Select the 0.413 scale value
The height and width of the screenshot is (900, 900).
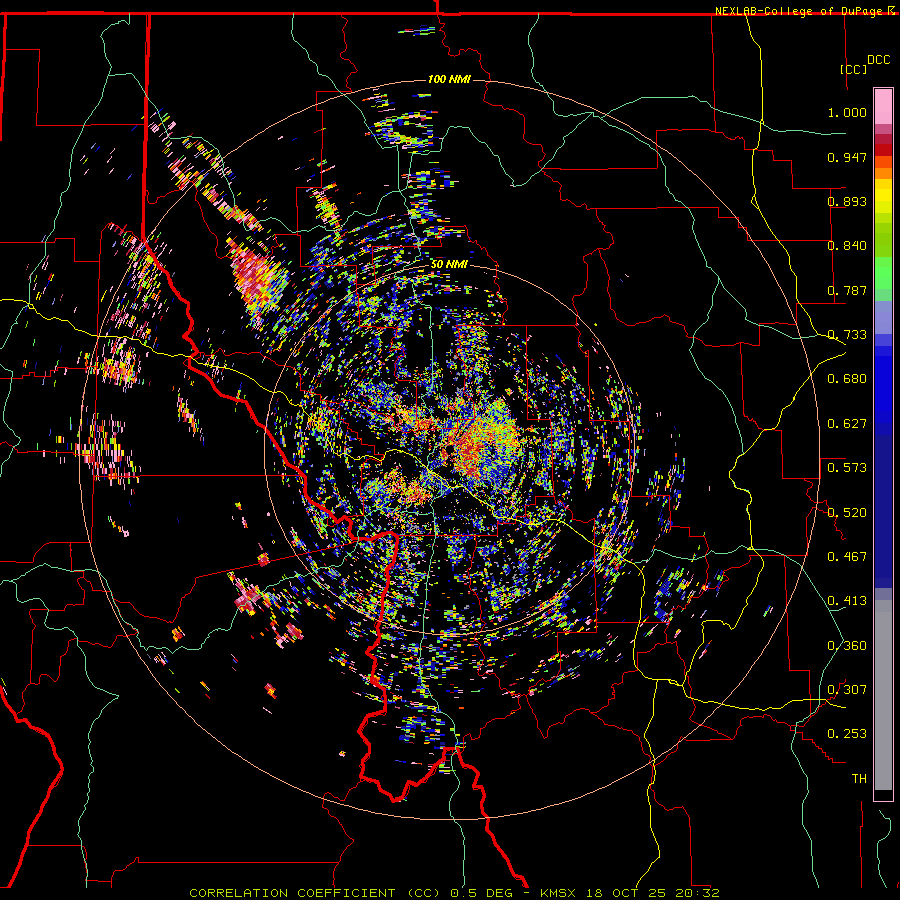[x=847, y=601]
